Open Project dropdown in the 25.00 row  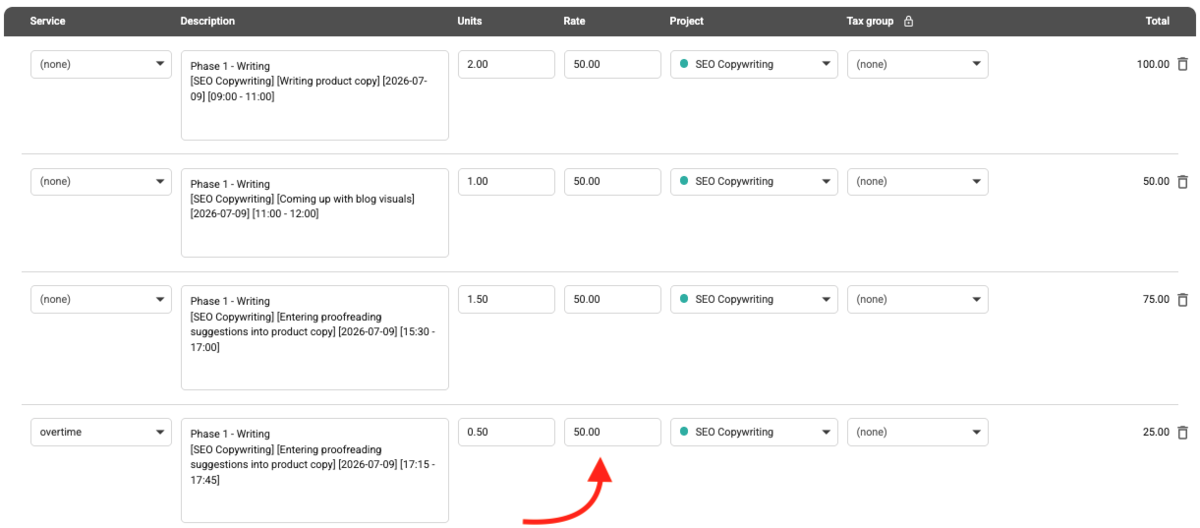point(754,432)
